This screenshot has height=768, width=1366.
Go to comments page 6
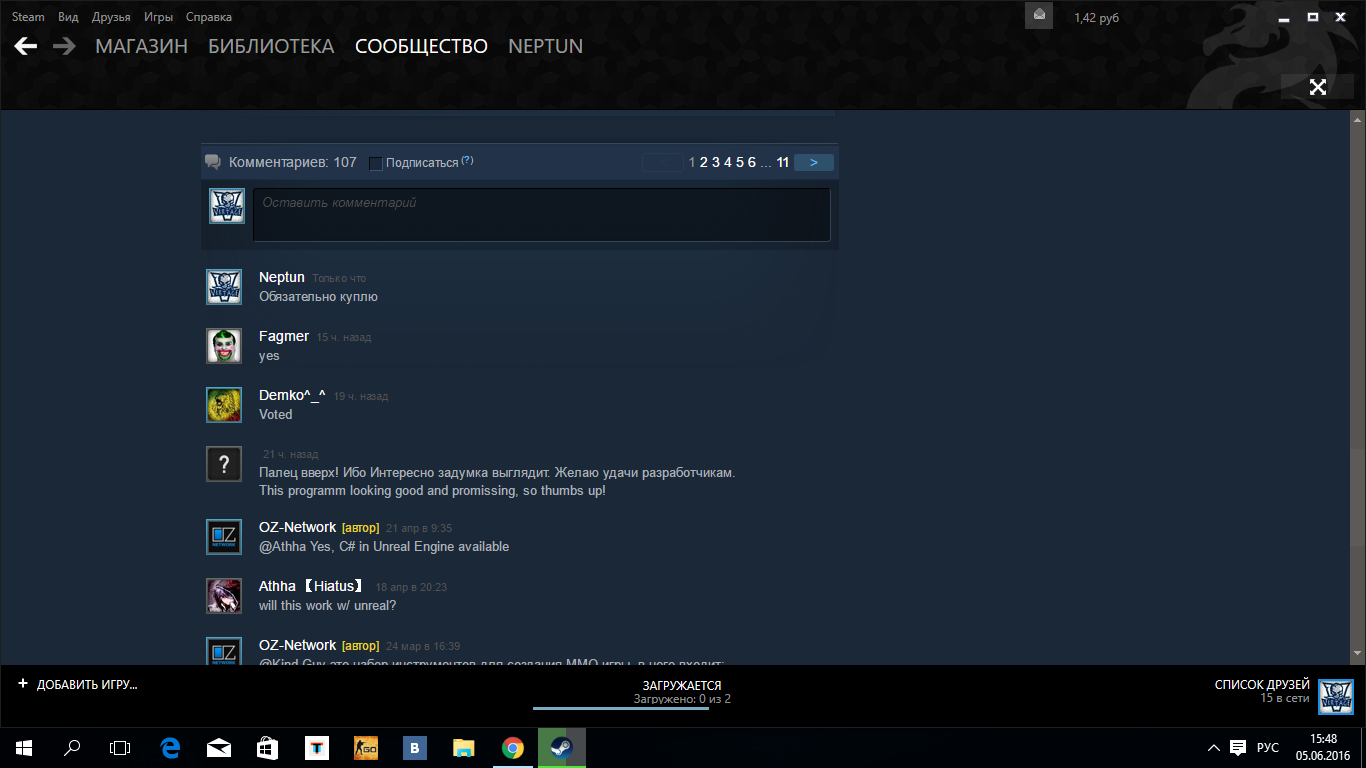click(752, 162)
